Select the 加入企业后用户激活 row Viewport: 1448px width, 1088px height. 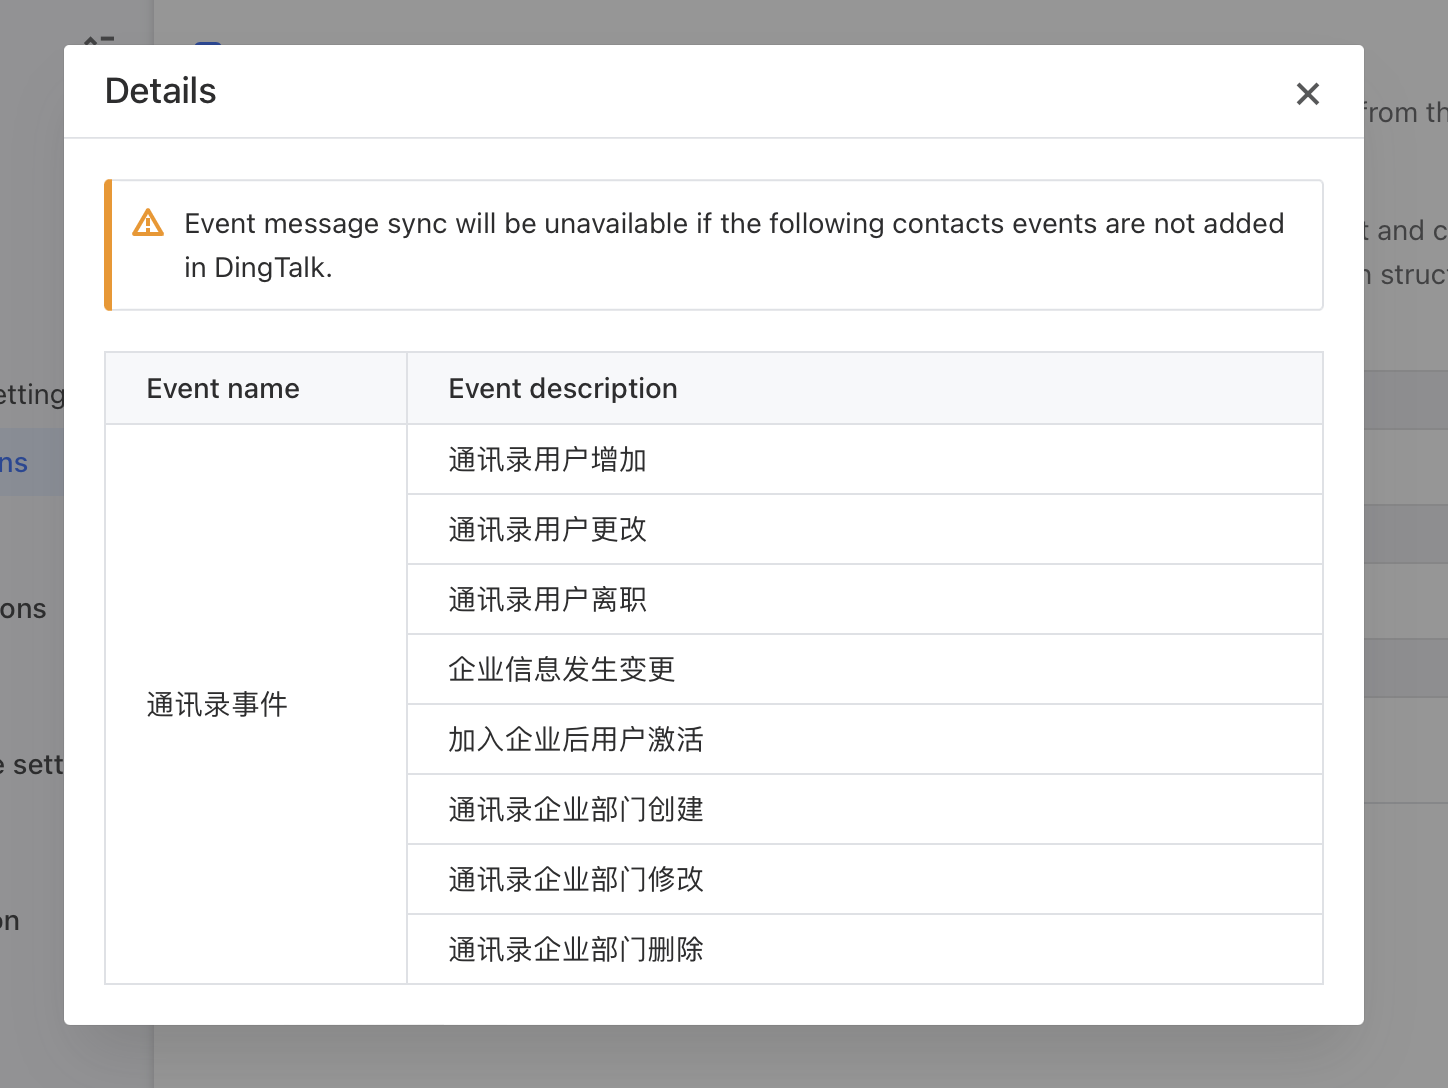tap(865, 739)
